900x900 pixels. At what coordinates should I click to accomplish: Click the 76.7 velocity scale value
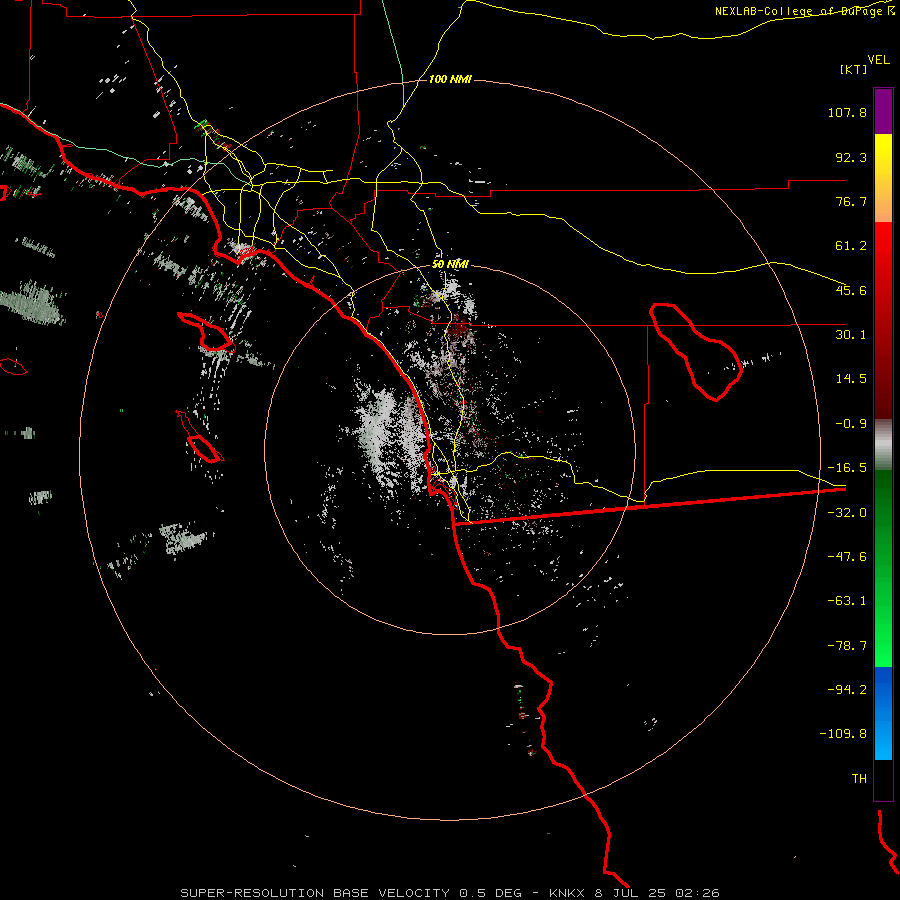click(851, 201)
